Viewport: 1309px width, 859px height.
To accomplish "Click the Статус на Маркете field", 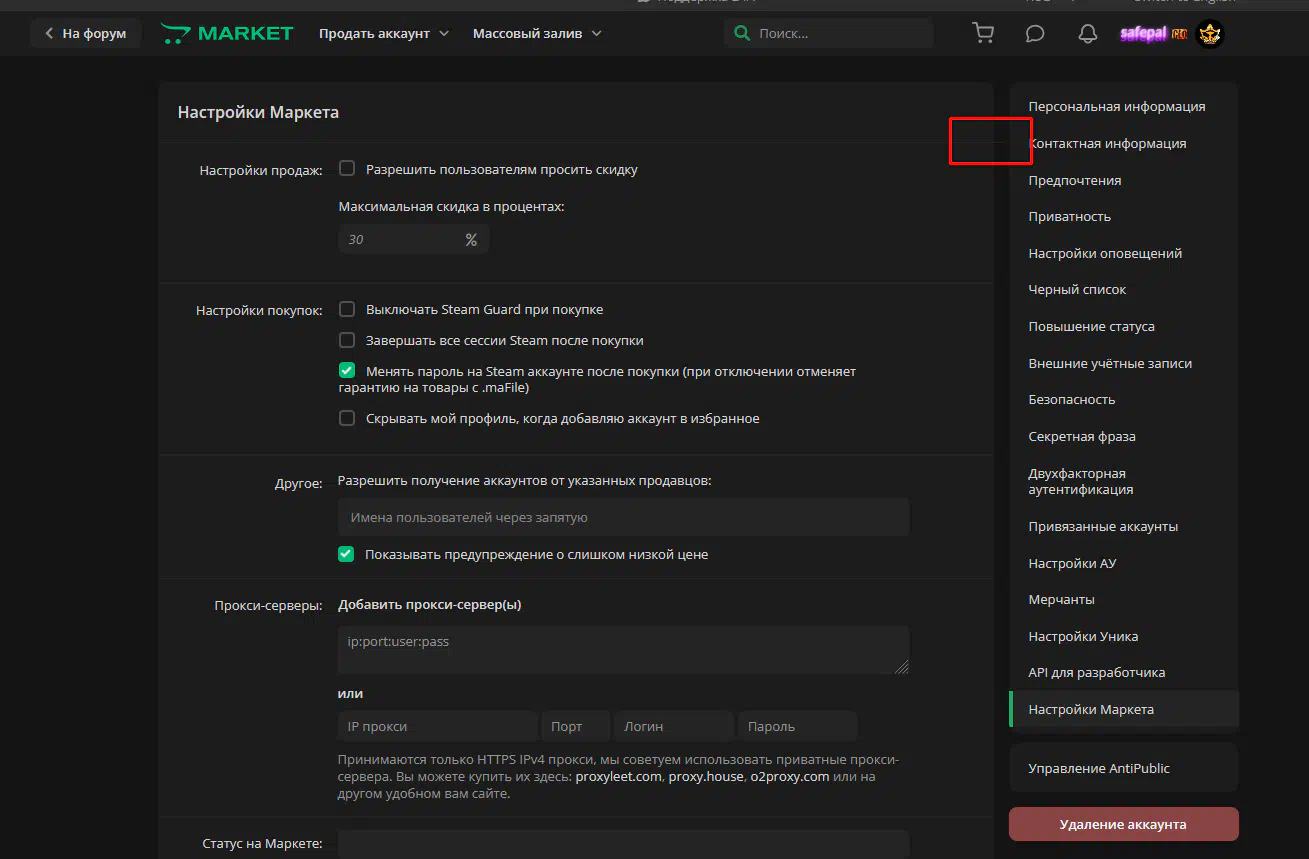I will [x=623, y=843].
